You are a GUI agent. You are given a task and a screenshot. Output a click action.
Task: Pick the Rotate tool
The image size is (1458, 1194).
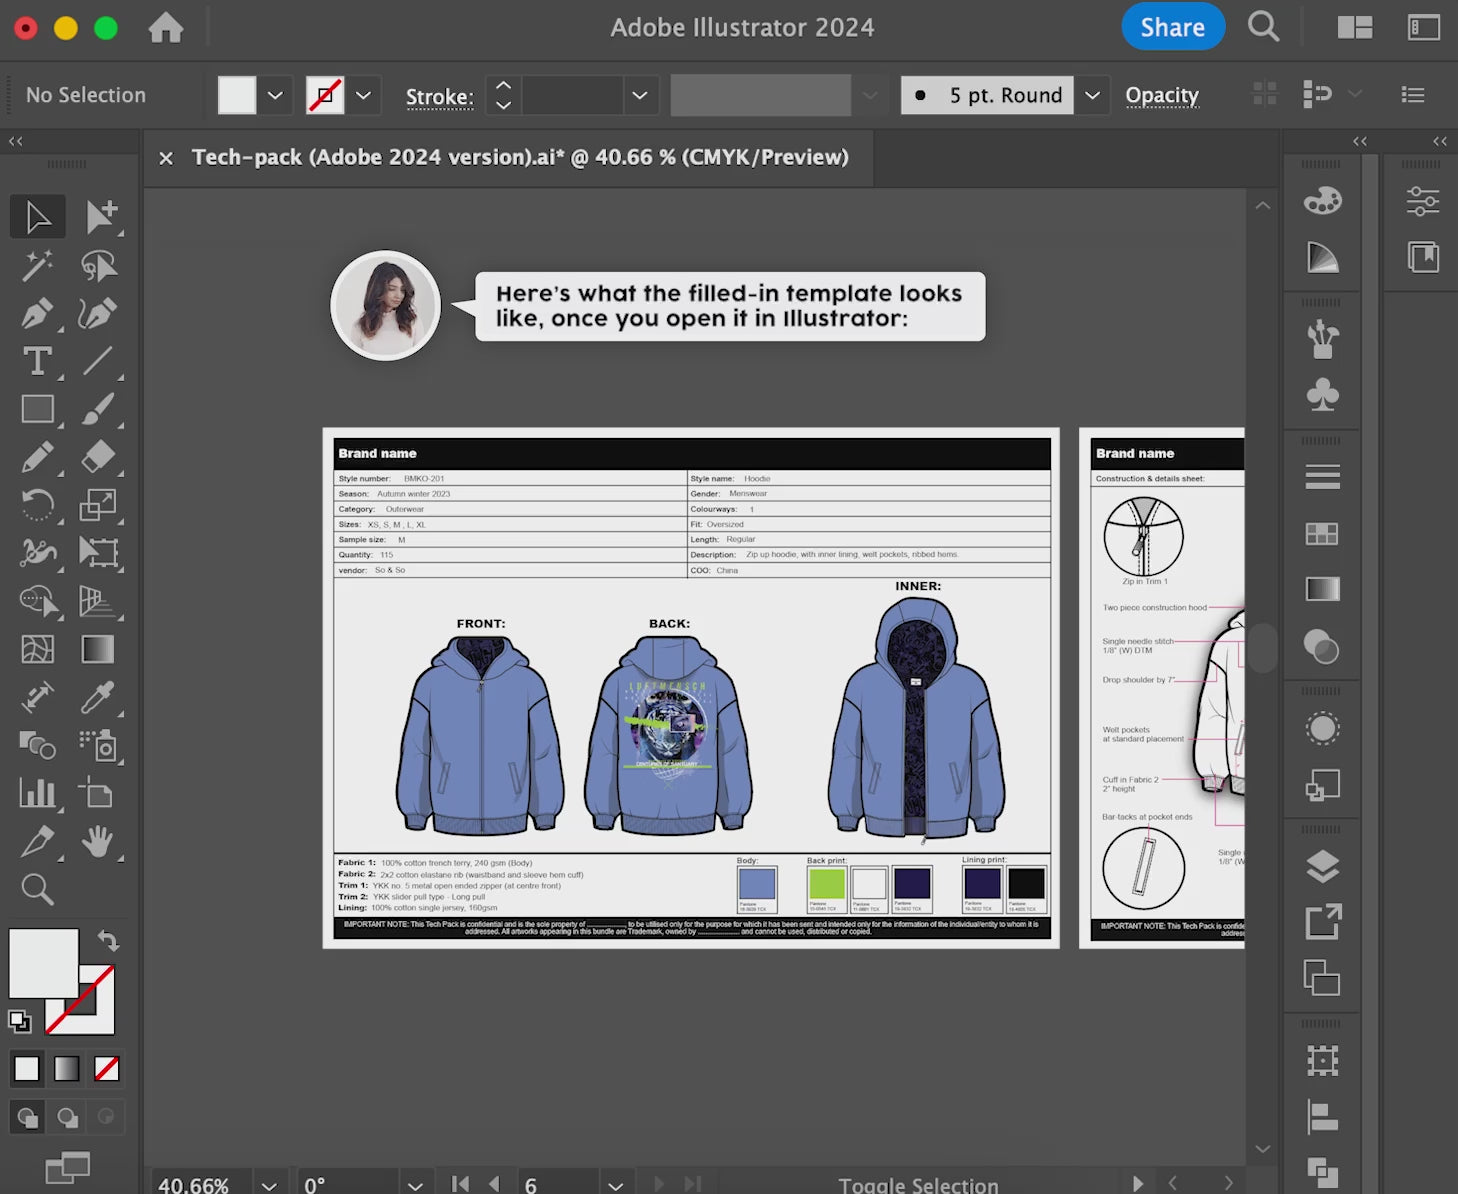[37, 505]
